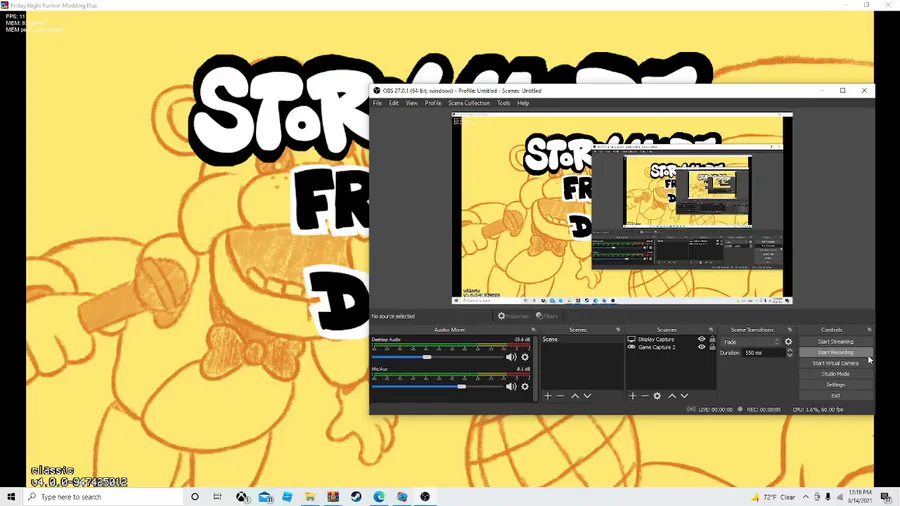Open the weather 72°F Clear widget
Screen dimensions: 900x506
(774, 497)
